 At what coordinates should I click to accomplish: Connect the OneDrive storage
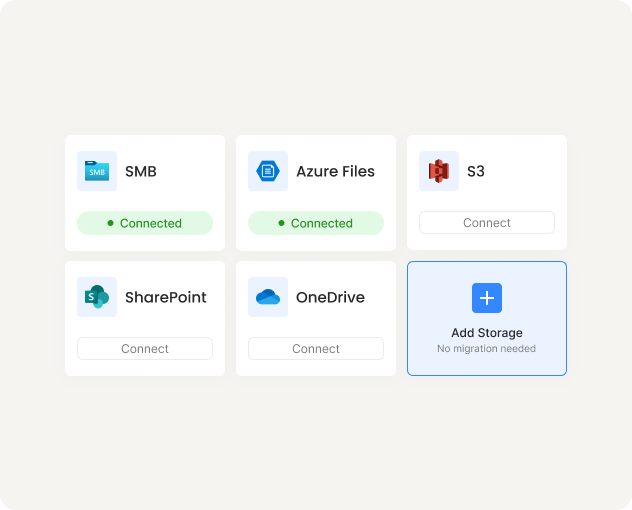tap(316, 348)
